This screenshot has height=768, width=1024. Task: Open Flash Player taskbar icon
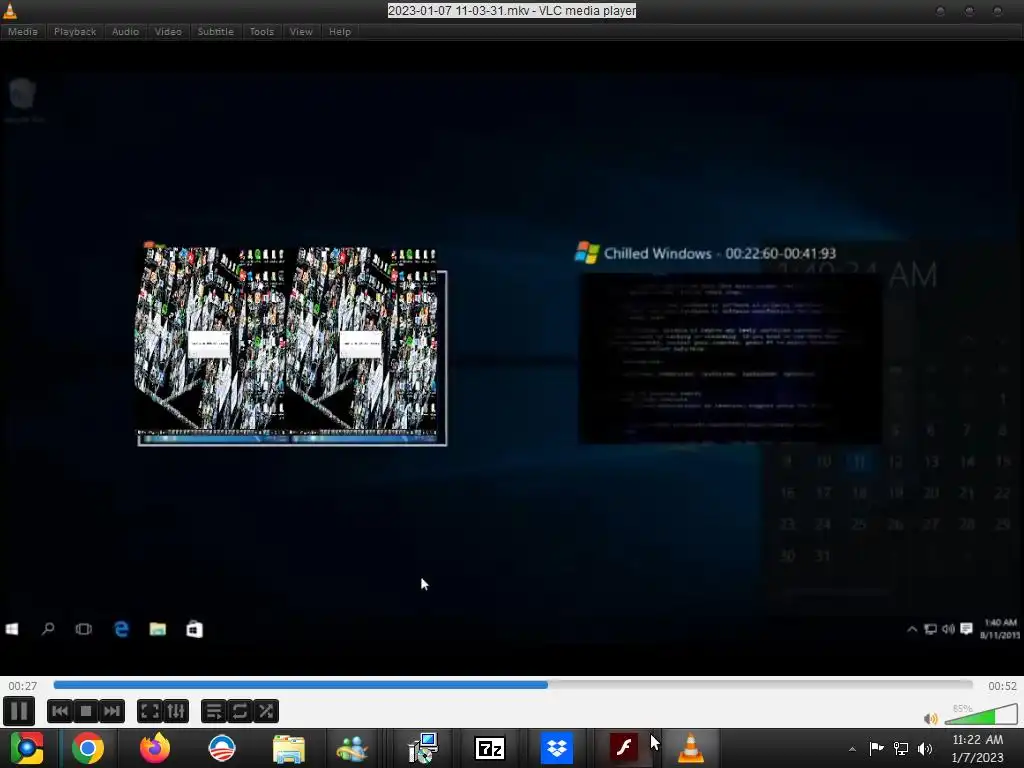[624, 748]
